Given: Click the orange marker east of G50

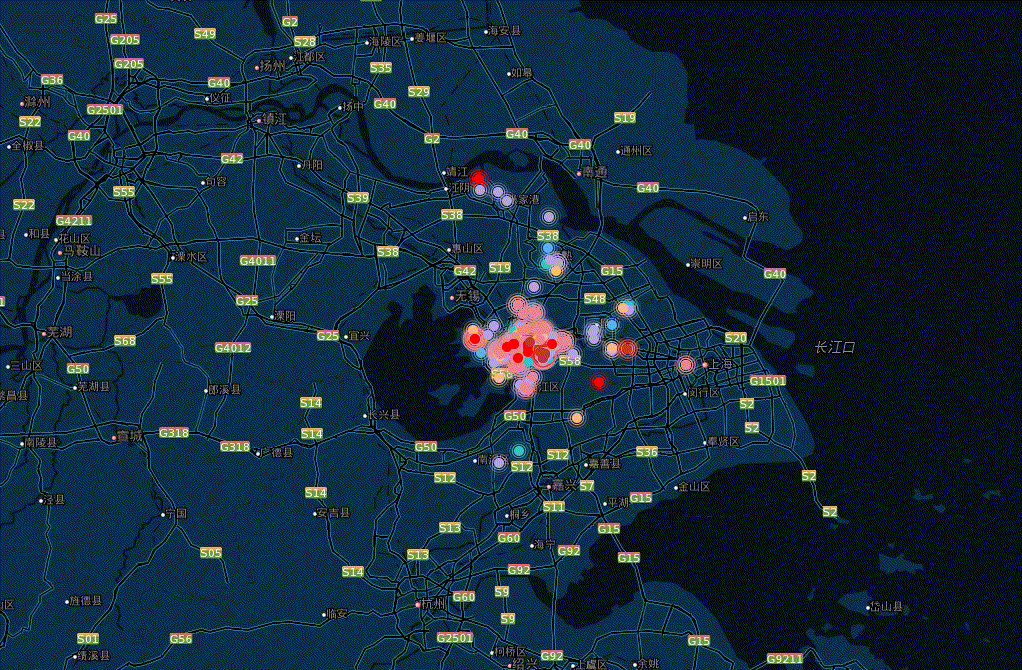Looking at the screenshot, I should [577, 418].
